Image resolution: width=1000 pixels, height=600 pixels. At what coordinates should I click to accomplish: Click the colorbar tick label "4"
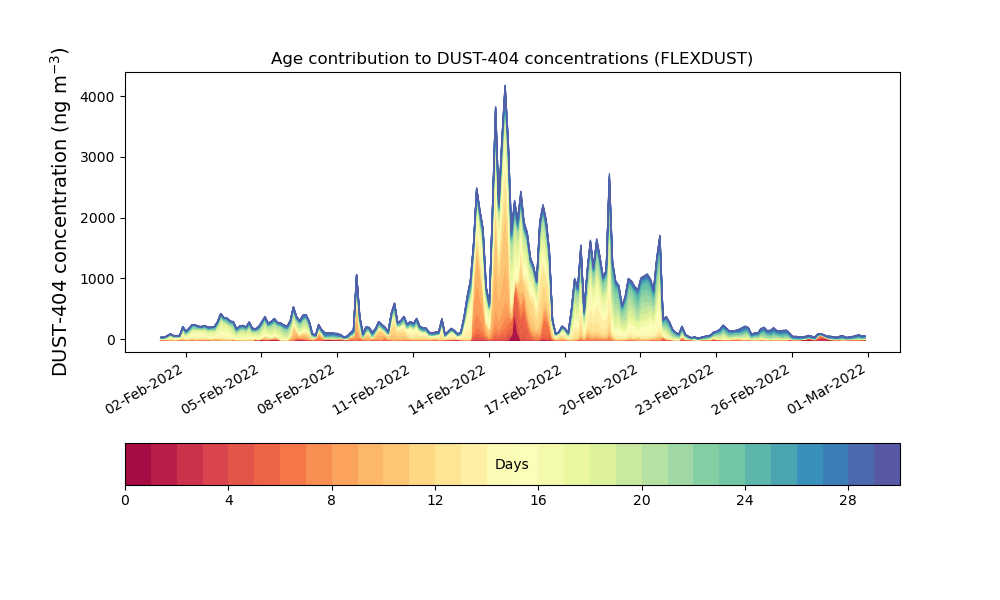coord(228,501)
